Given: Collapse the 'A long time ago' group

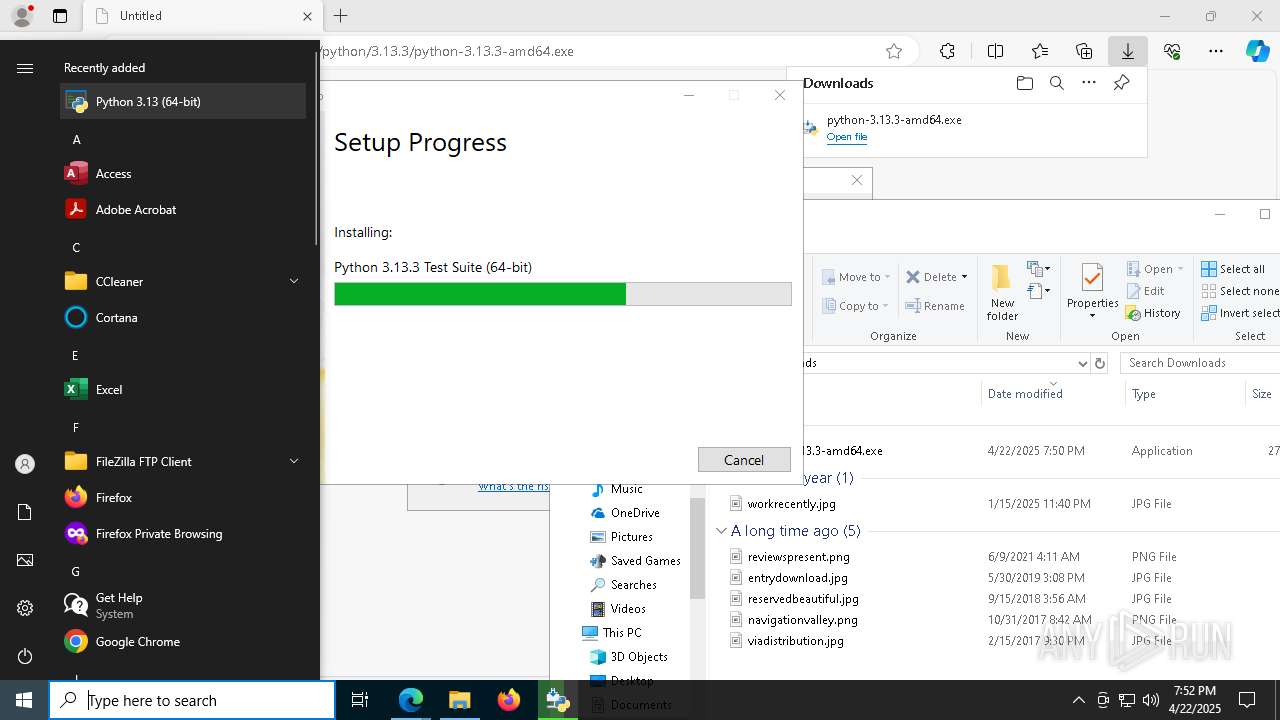Looking at the screenshot, I should pyautogui.click(x=721, y=531).
